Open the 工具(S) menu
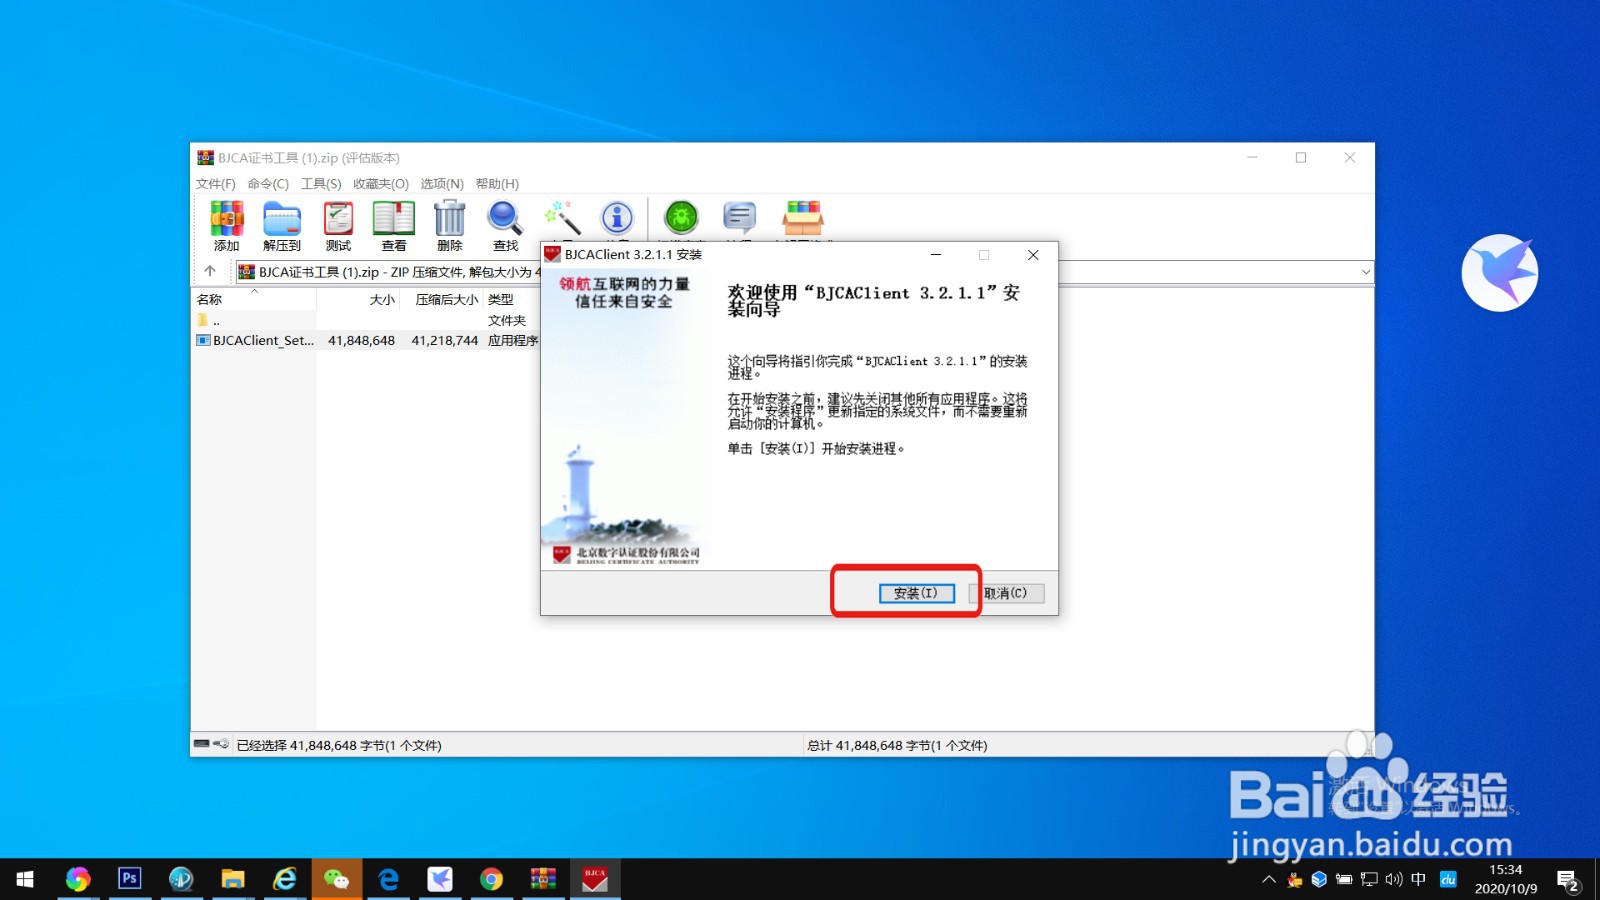 (x=321, y=184)
